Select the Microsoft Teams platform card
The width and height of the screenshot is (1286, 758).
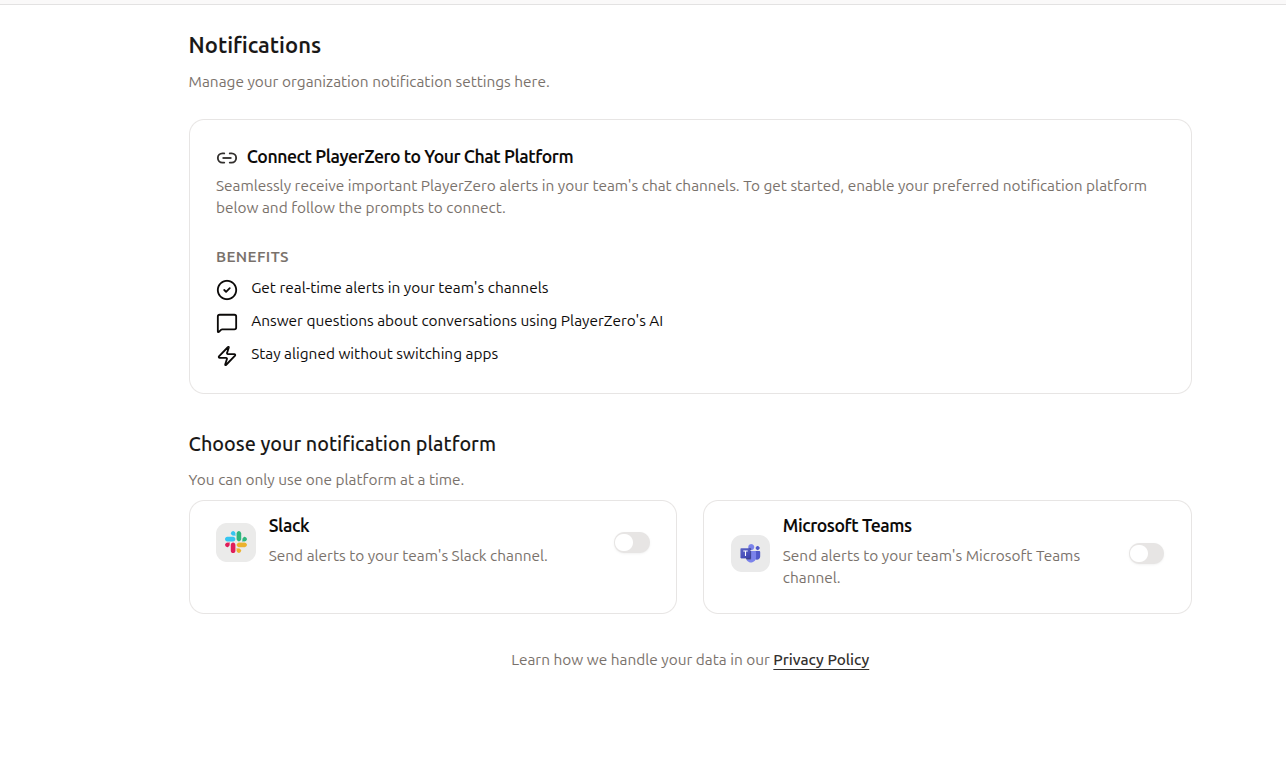pos(947,556)
